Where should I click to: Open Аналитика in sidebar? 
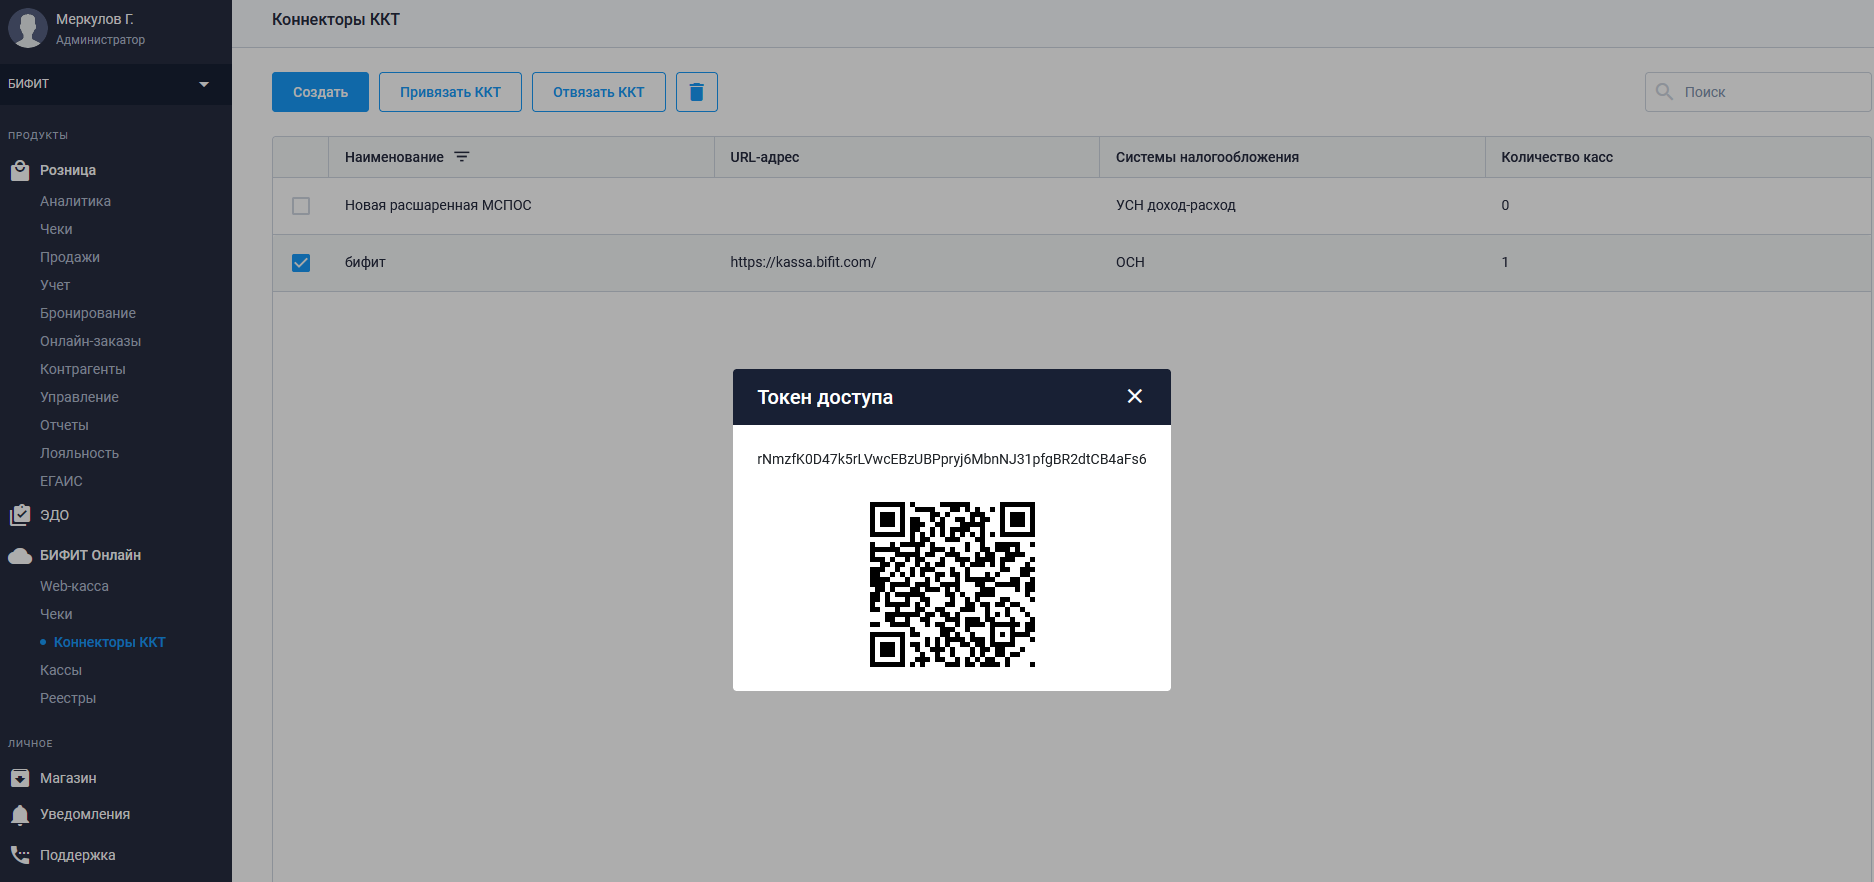coord(75,201)
